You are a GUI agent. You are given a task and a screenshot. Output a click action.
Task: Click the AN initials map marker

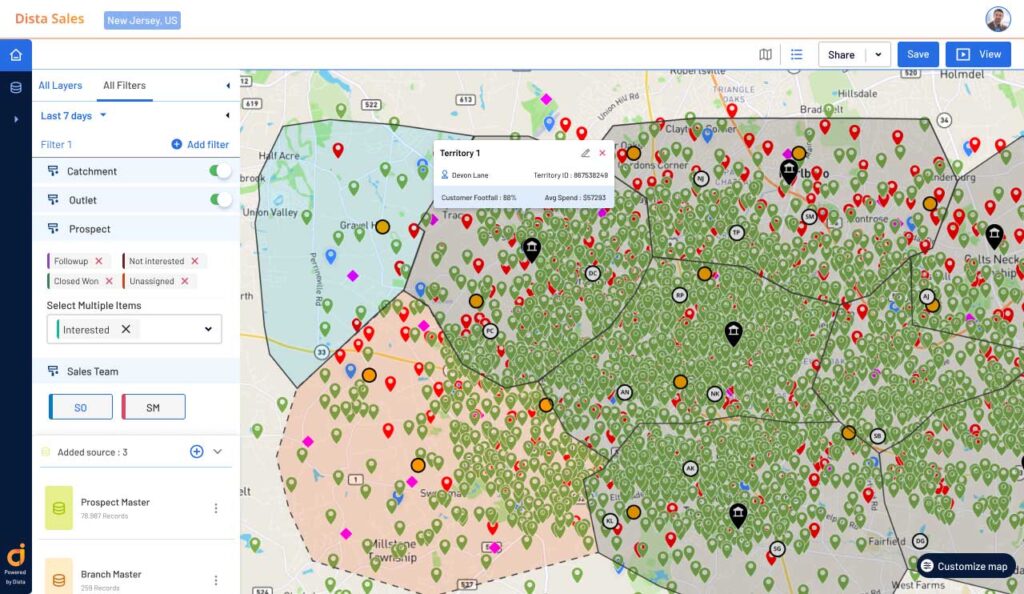tap(625, 392)
